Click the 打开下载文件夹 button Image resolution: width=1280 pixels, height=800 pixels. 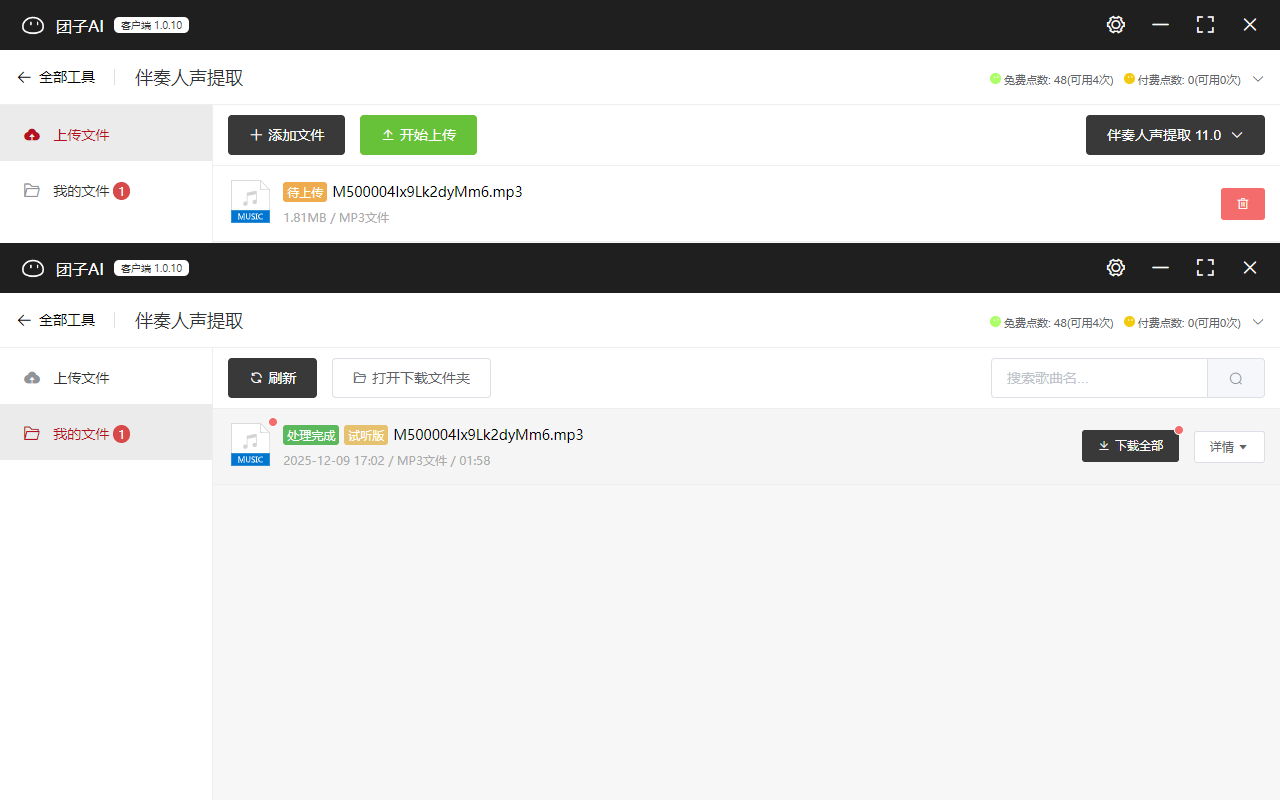[411, 378]
